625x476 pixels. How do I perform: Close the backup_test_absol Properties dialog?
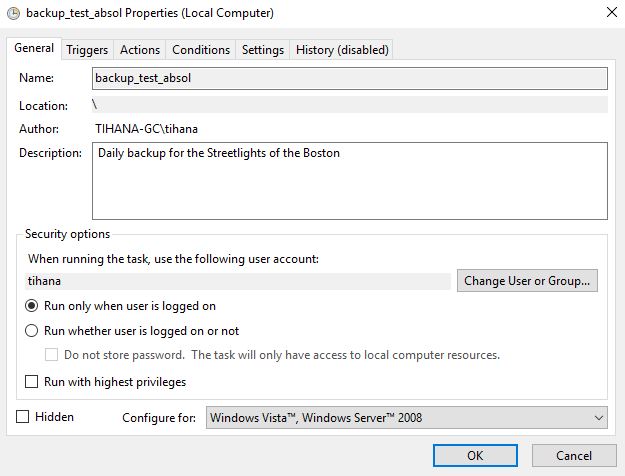coord(612,12)
